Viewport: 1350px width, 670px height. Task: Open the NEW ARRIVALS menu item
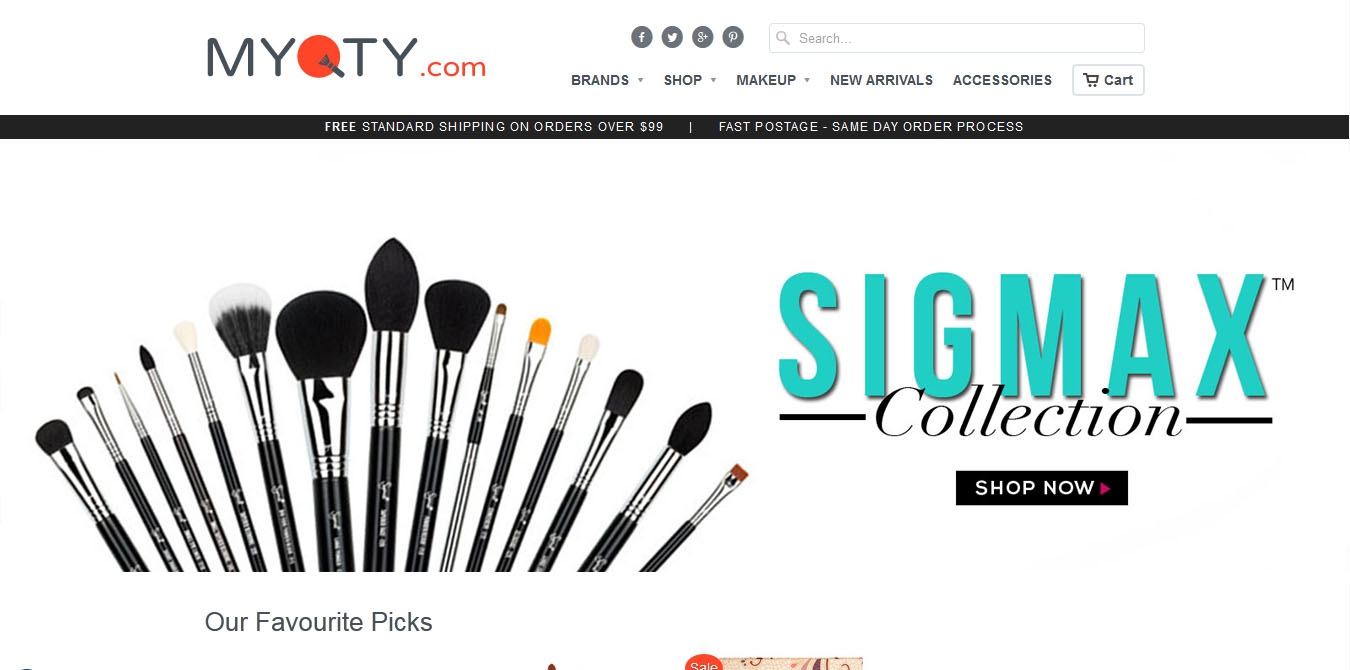pyautogui.click(x=881, y=80)
